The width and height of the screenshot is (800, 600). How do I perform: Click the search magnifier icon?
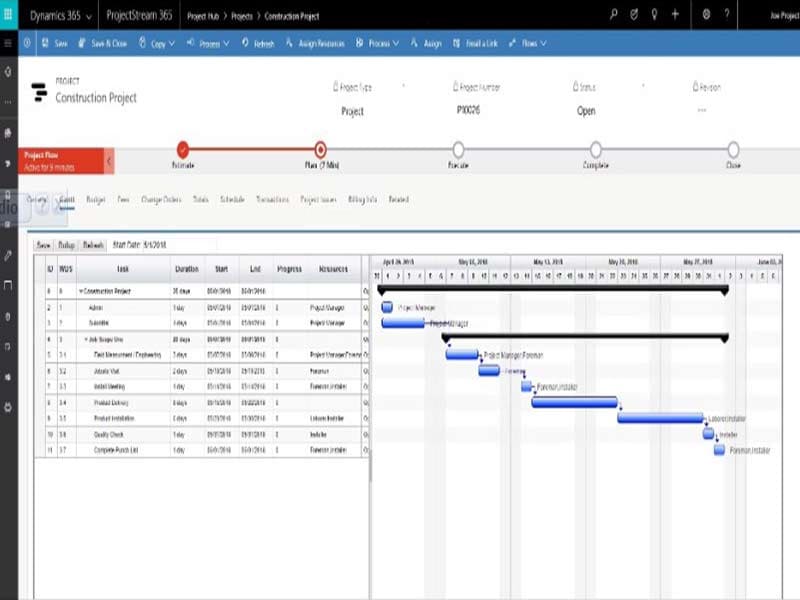[x=614, y=15]
